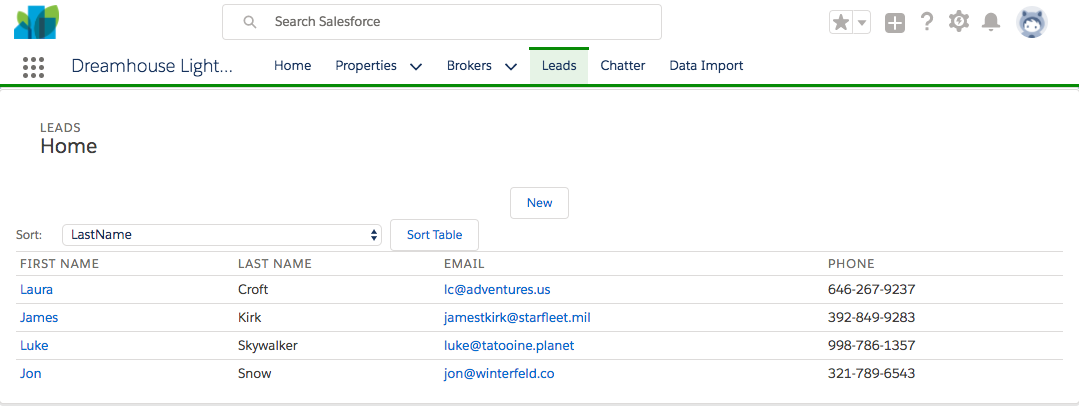Image resolution: width=1079 pixels, height=419 pixels.
Task: Expand the favorites list dropdown arrow
Action: tap(862, 23)
